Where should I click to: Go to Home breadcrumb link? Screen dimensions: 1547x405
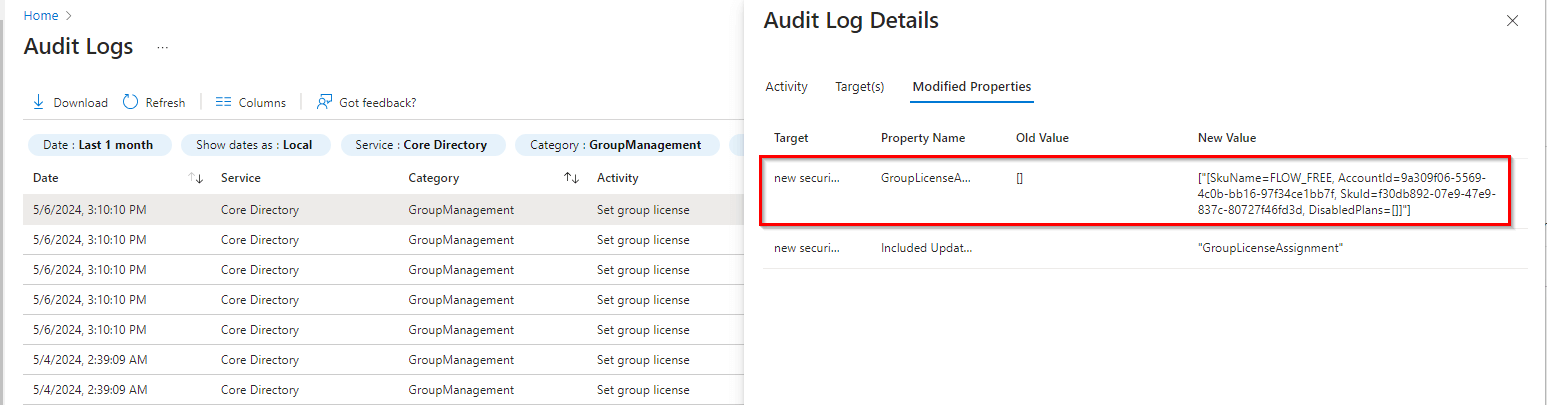point(41,16)
